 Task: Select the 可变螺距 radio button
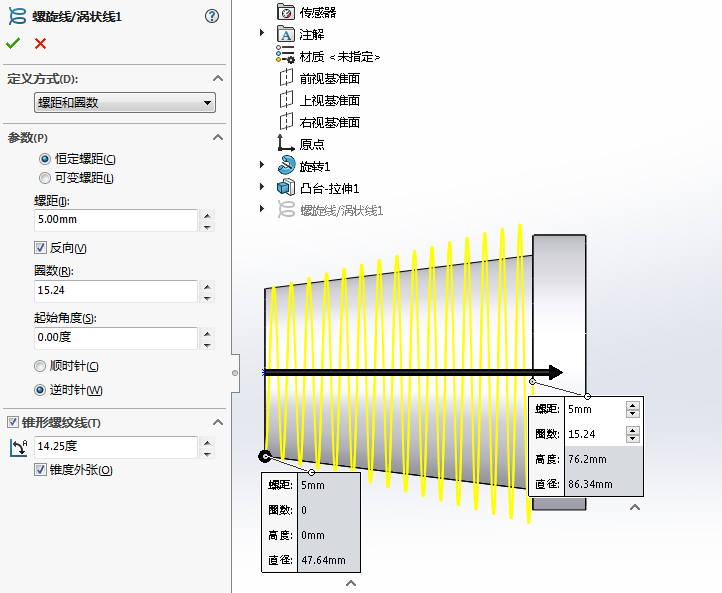click(44, 178)
